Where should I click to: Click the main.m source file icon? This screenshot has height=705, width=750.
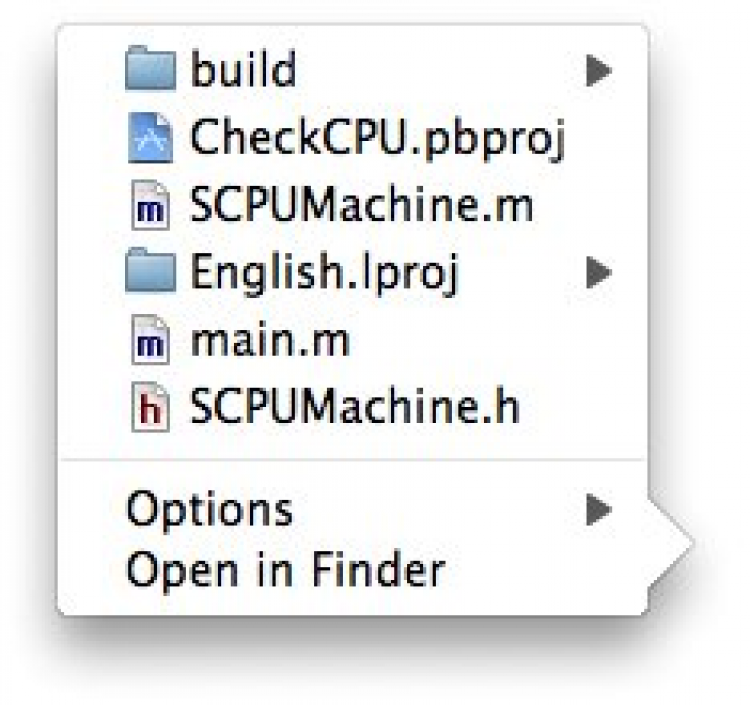pyautogui.click(x=151, y=343)
